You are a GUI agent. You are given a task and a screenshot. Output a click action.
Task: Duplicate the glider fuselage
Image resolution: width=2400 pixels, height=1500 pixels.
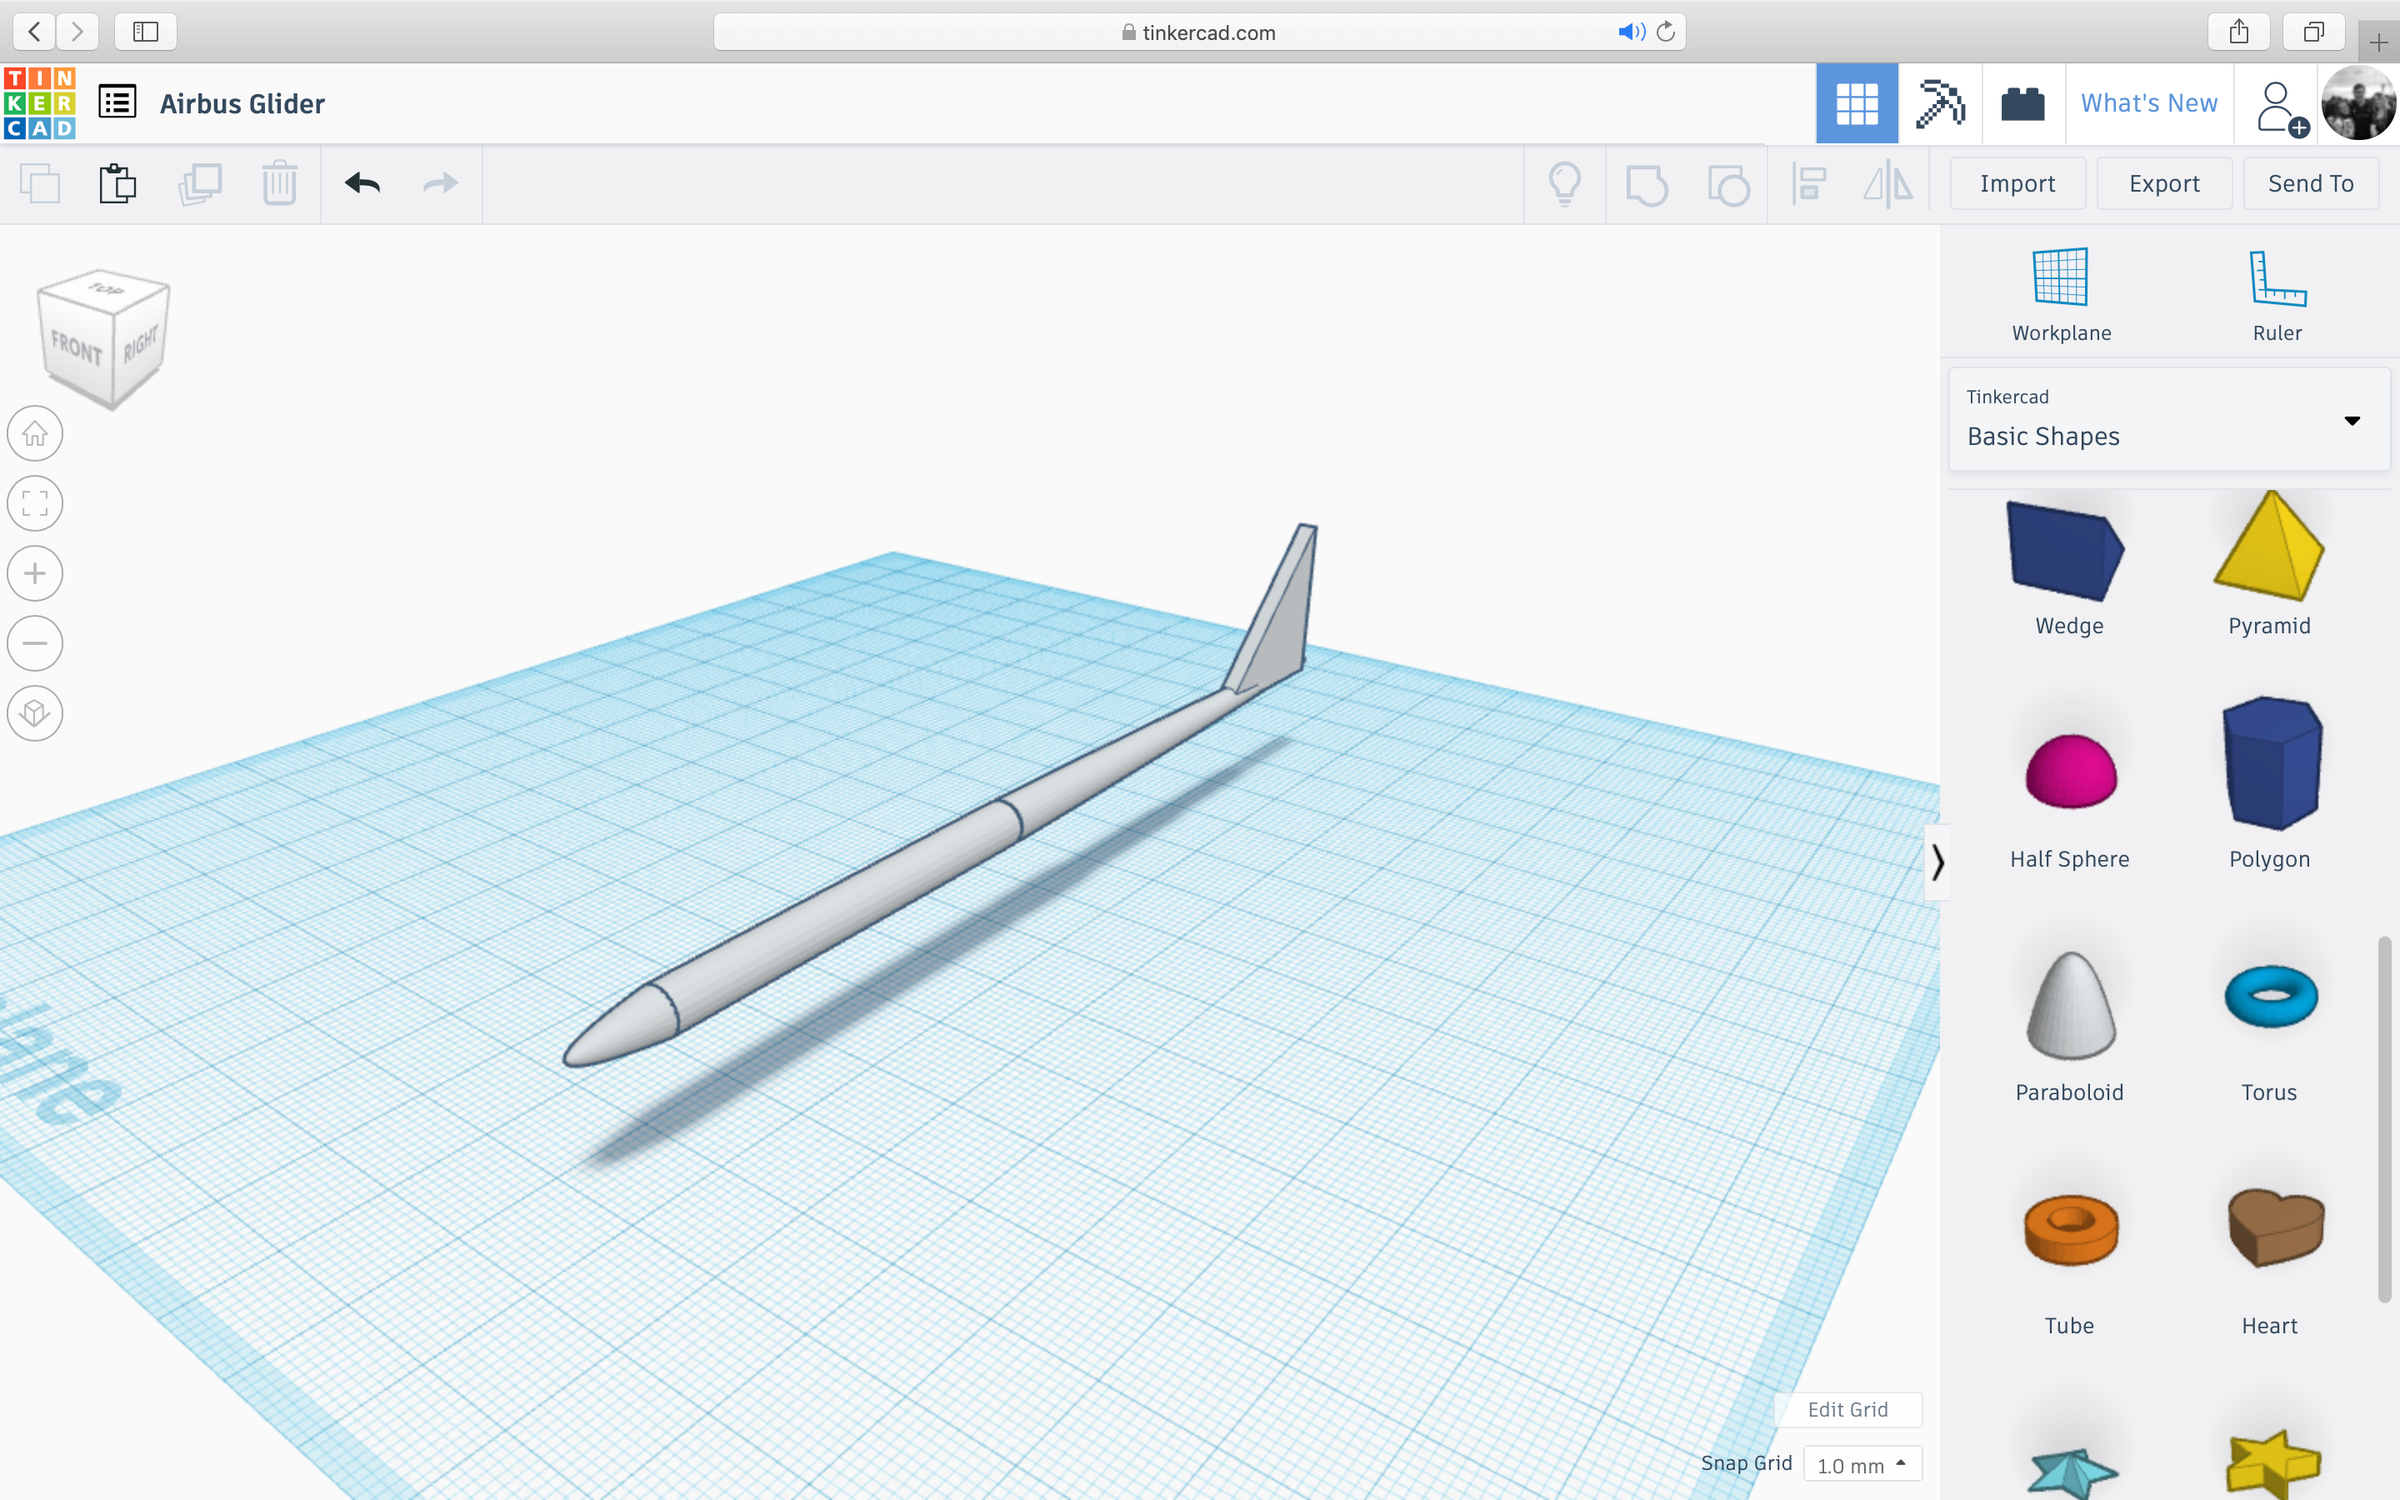200,184
